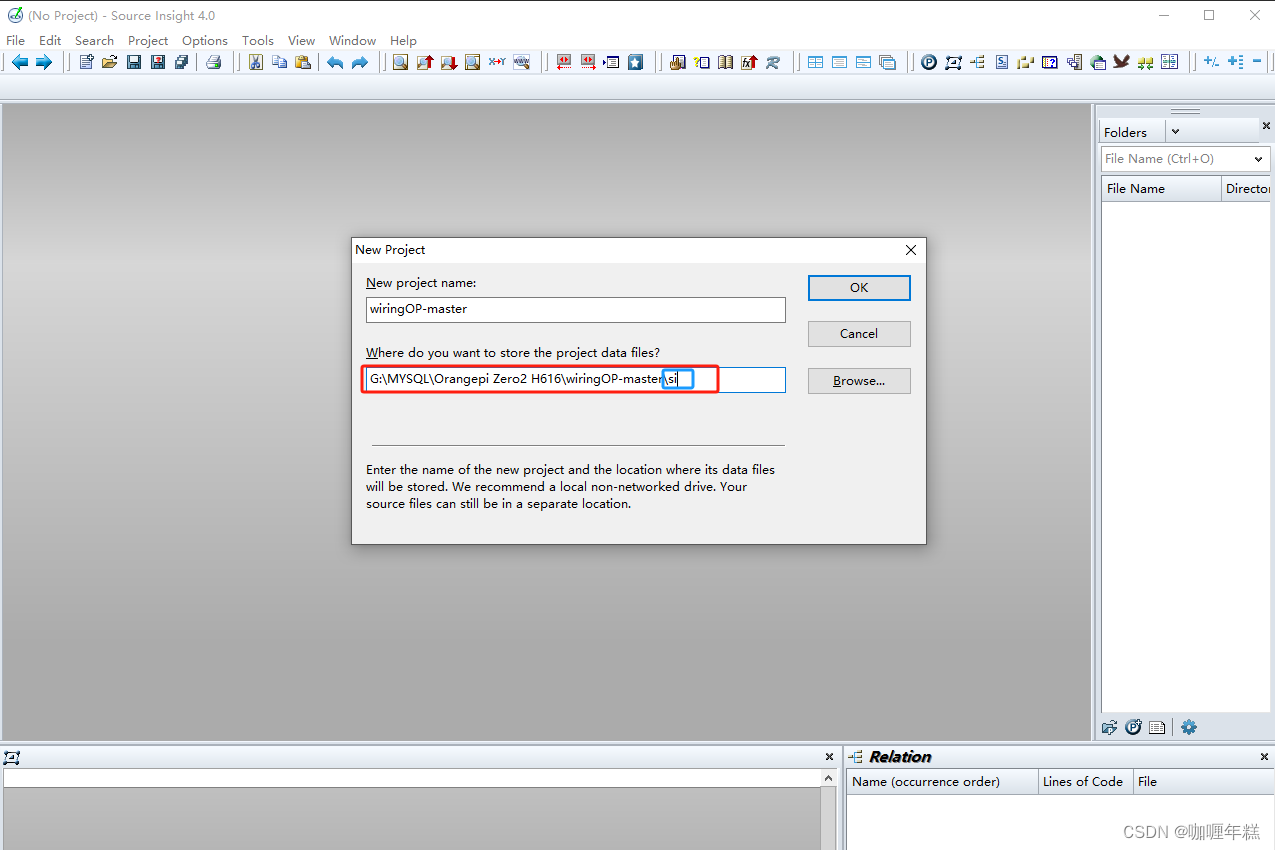Close the bottom-left context panel
Screen dimensions: 1275x850
click(x=829, y=757)
